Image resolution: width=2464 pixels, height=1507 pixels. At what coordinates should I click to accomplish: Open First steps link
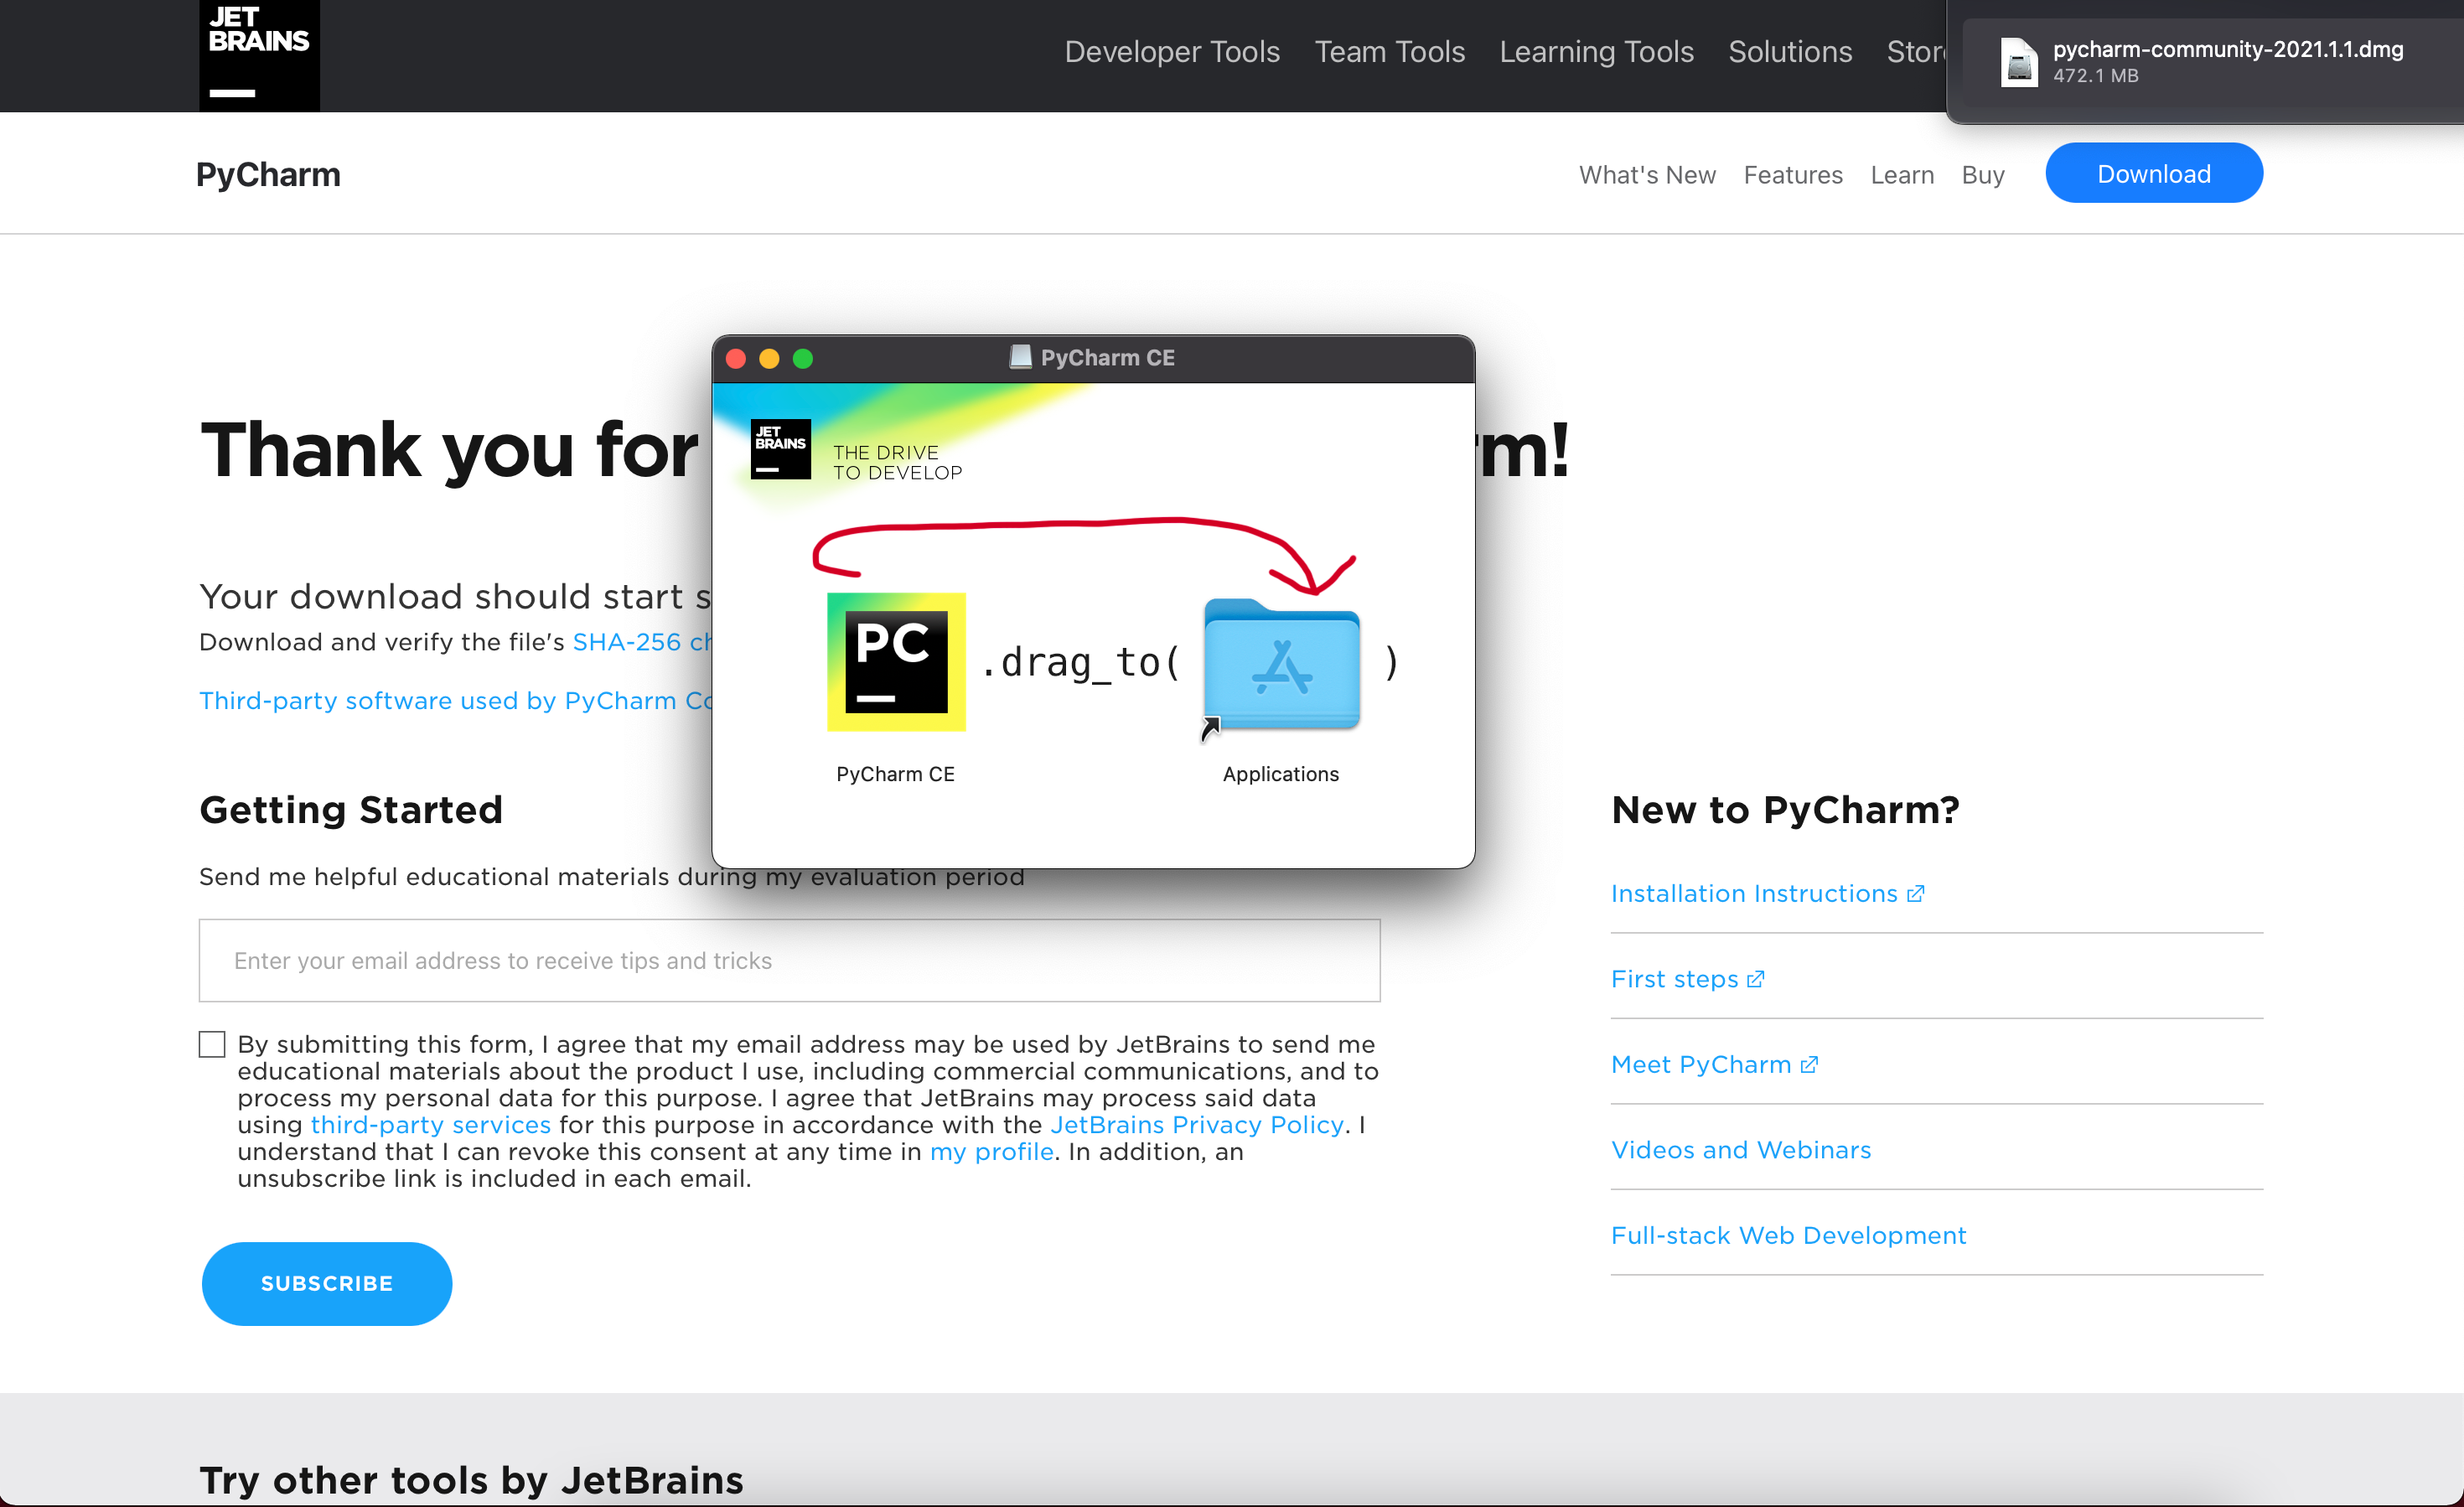coord(1687,979)
